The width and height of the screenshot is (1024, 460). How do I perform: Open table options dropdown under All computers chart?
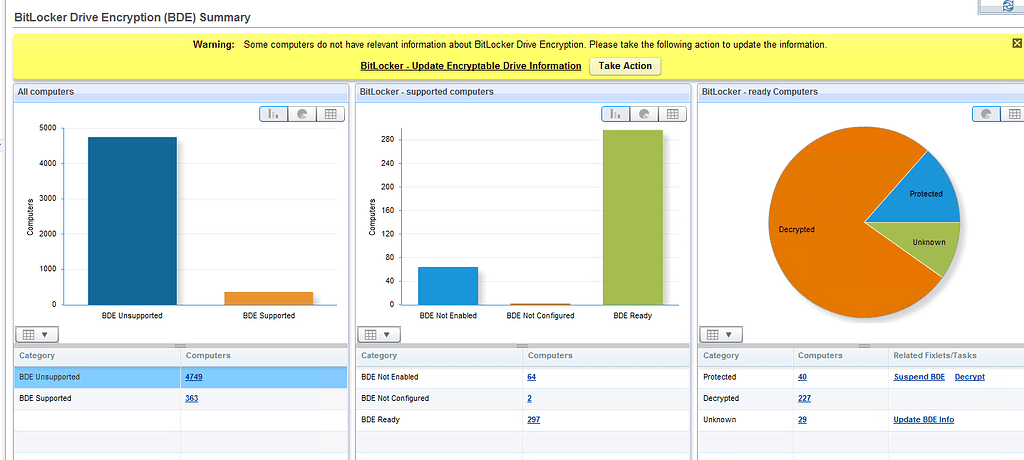[37, 335]
